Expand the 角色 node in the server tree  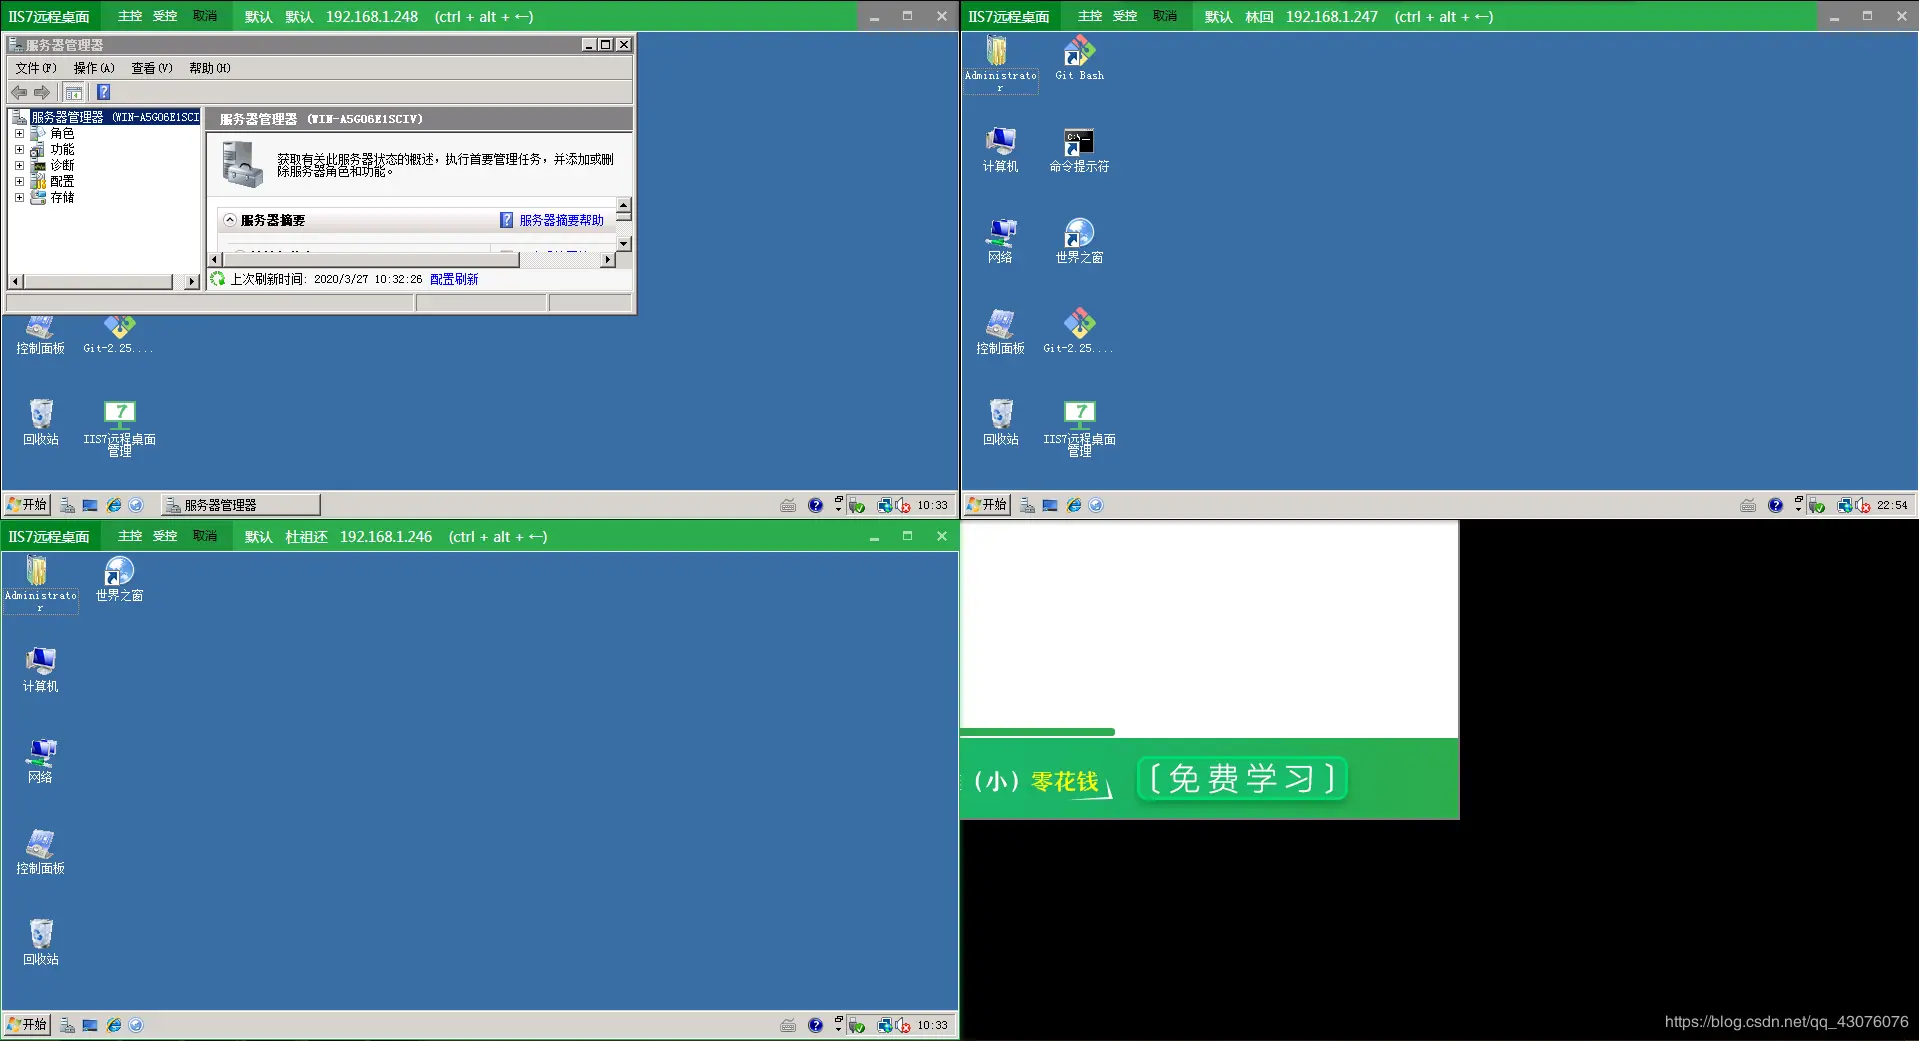click(x=19, y=133)
